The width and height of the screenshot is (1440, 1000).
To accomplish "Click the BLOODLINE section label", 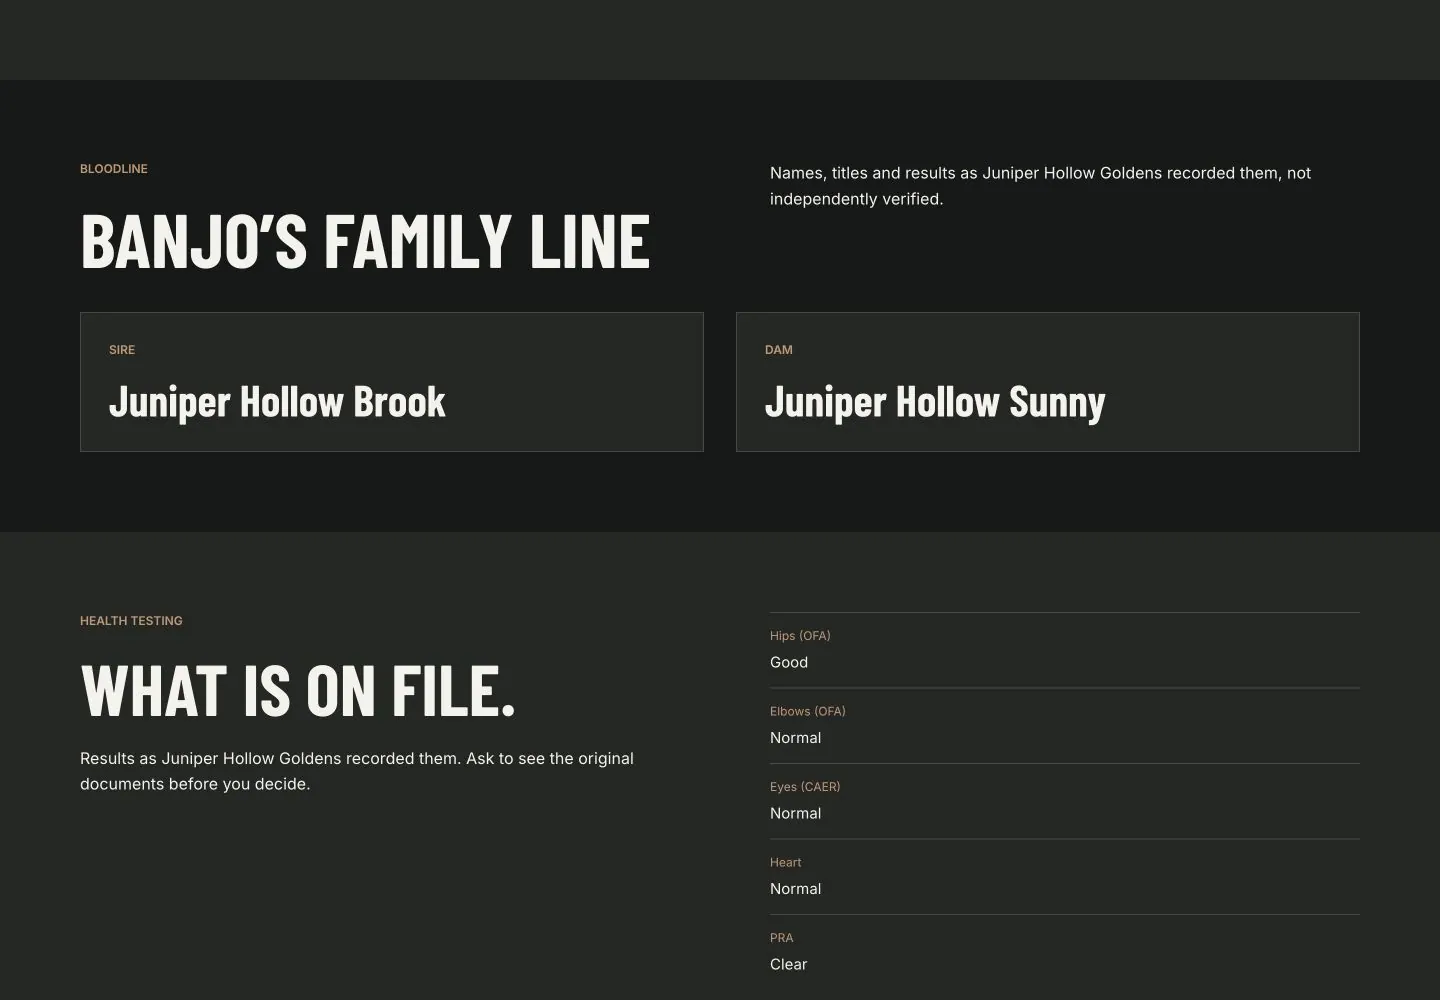I will 114,169.
